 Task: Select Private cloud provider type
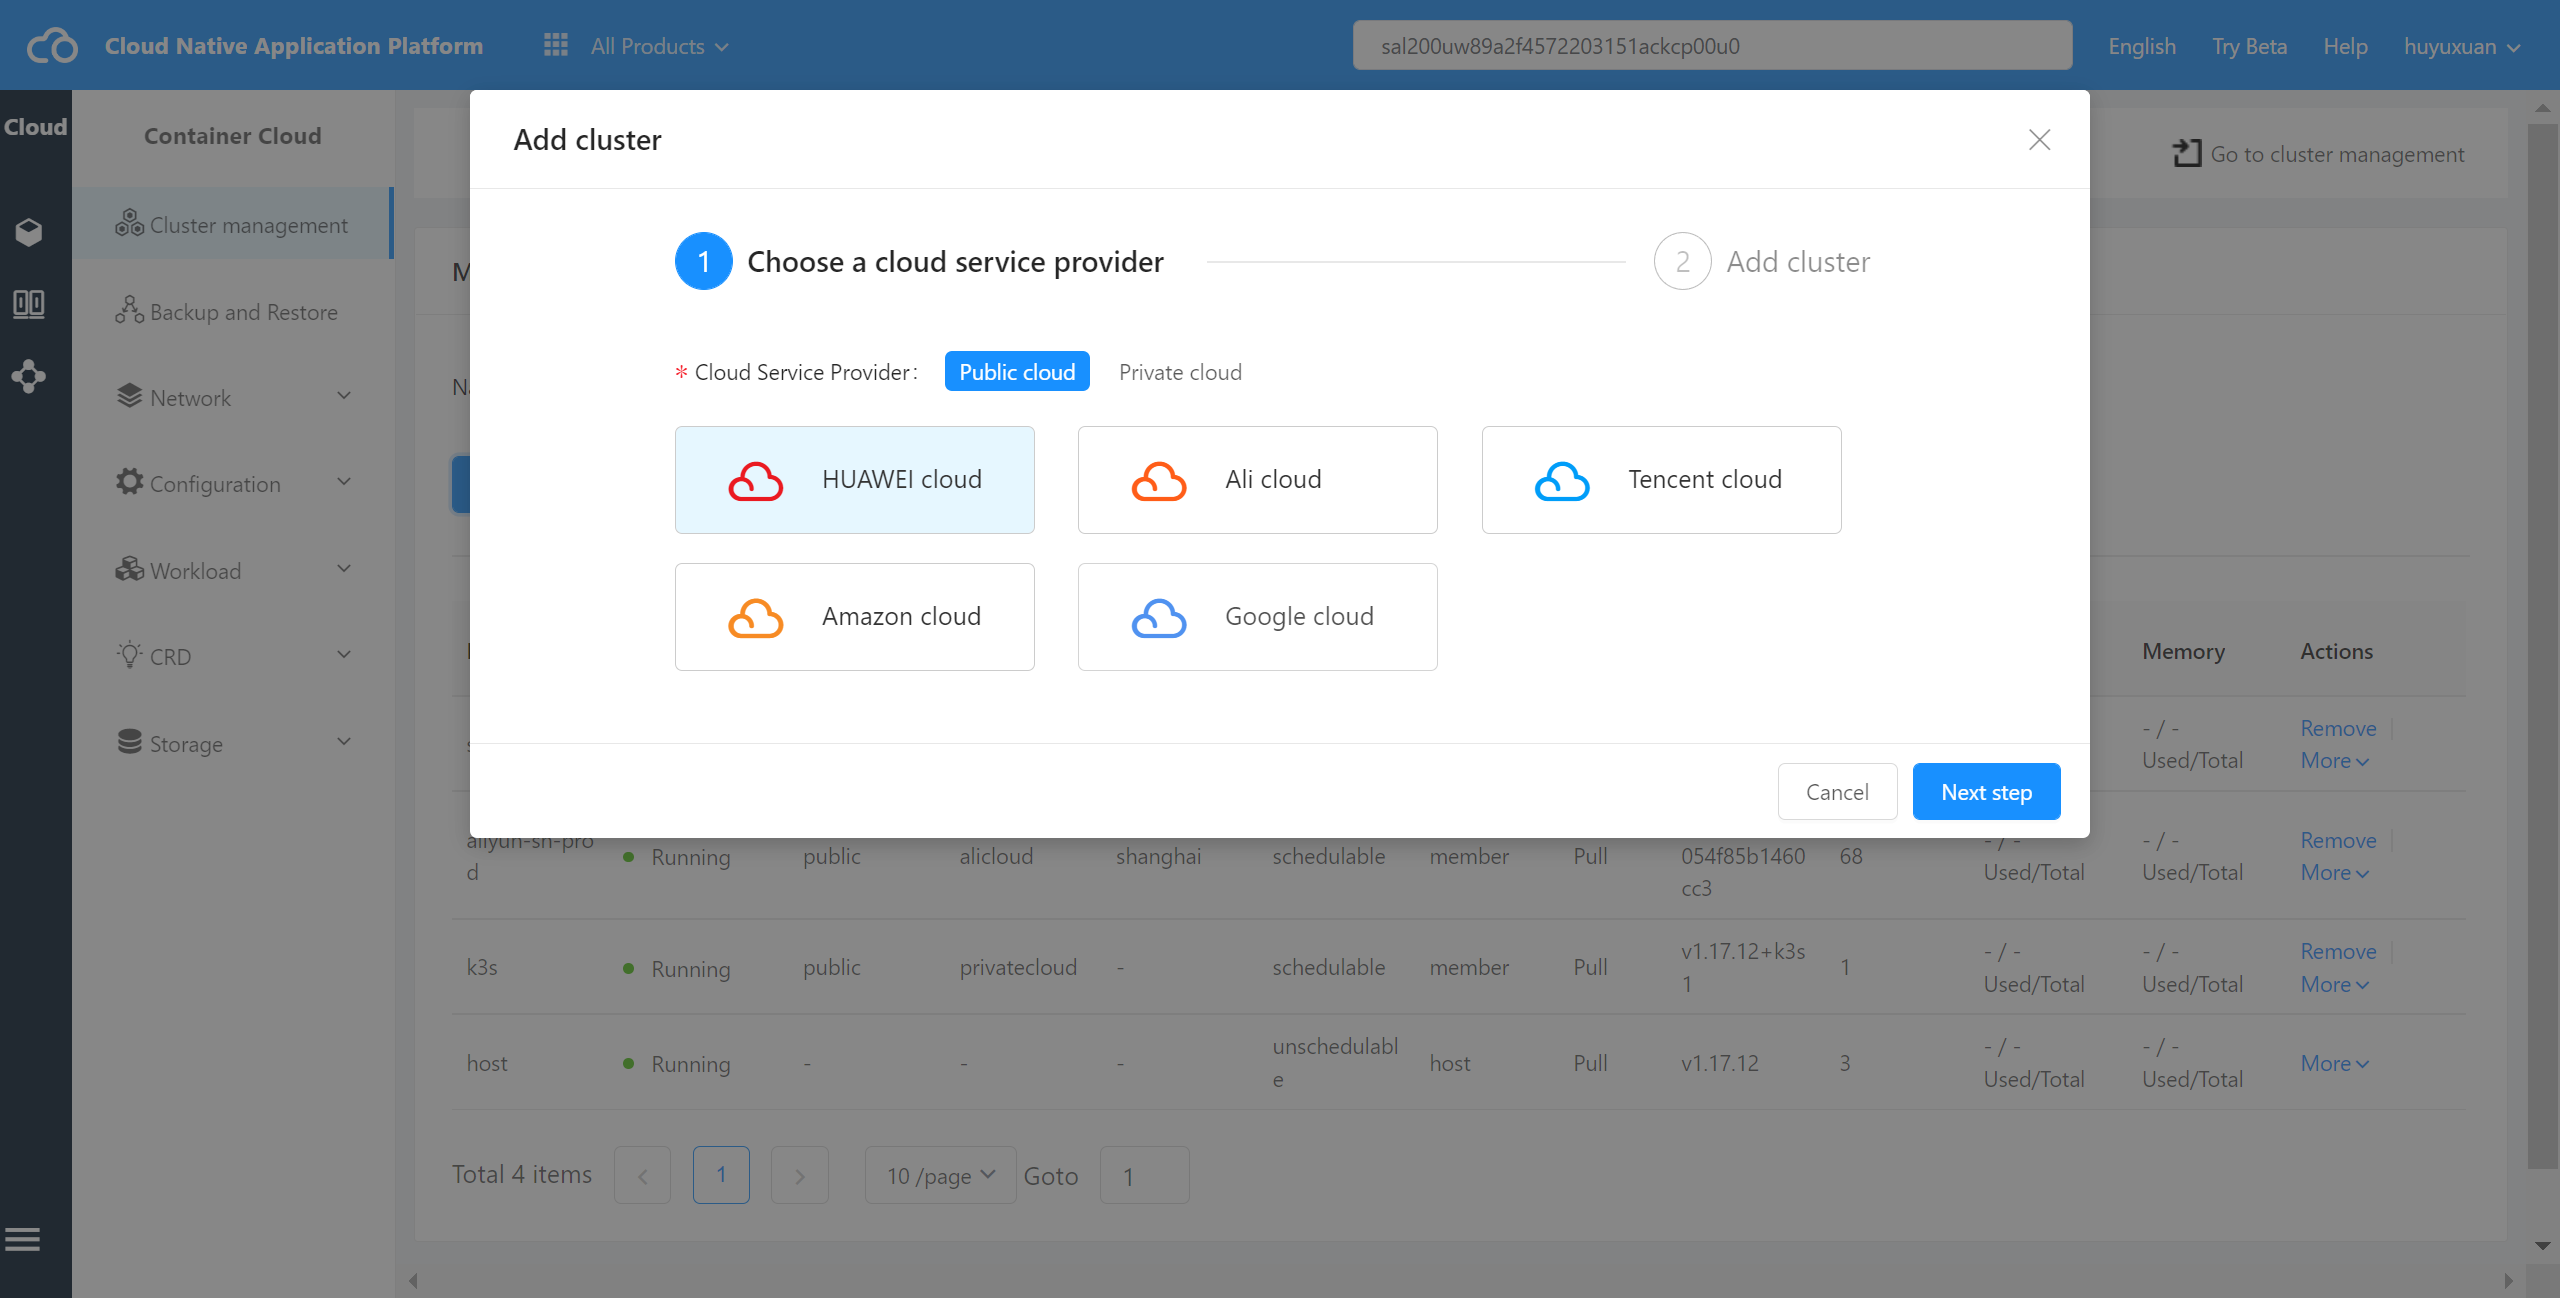(1180, 371)
